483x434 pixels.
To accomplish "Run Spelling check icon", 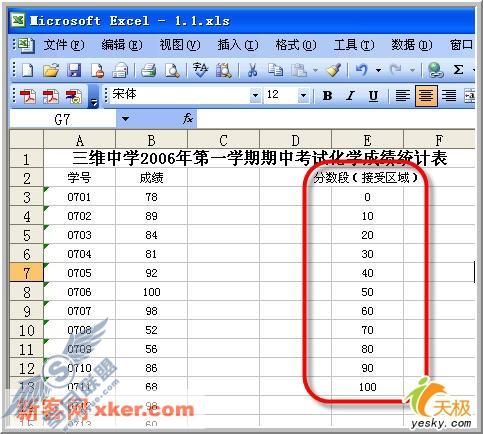I will (200, 70).
